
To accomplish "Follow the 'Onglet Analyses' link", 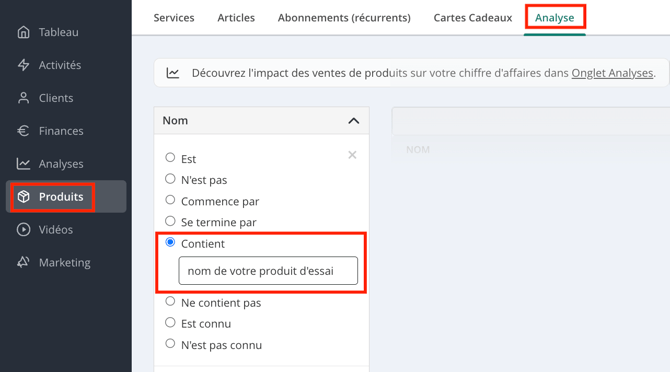I will (x=612, y=73).
